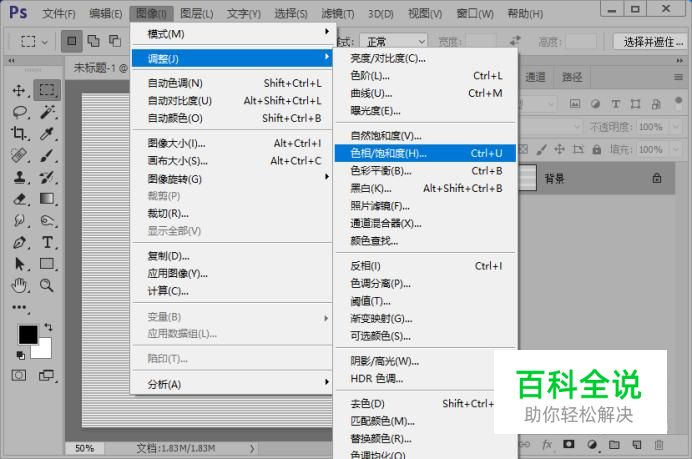Select the Rectangle shape tool
This screenshot has width=692, height=459.
(x=47, y=264)
